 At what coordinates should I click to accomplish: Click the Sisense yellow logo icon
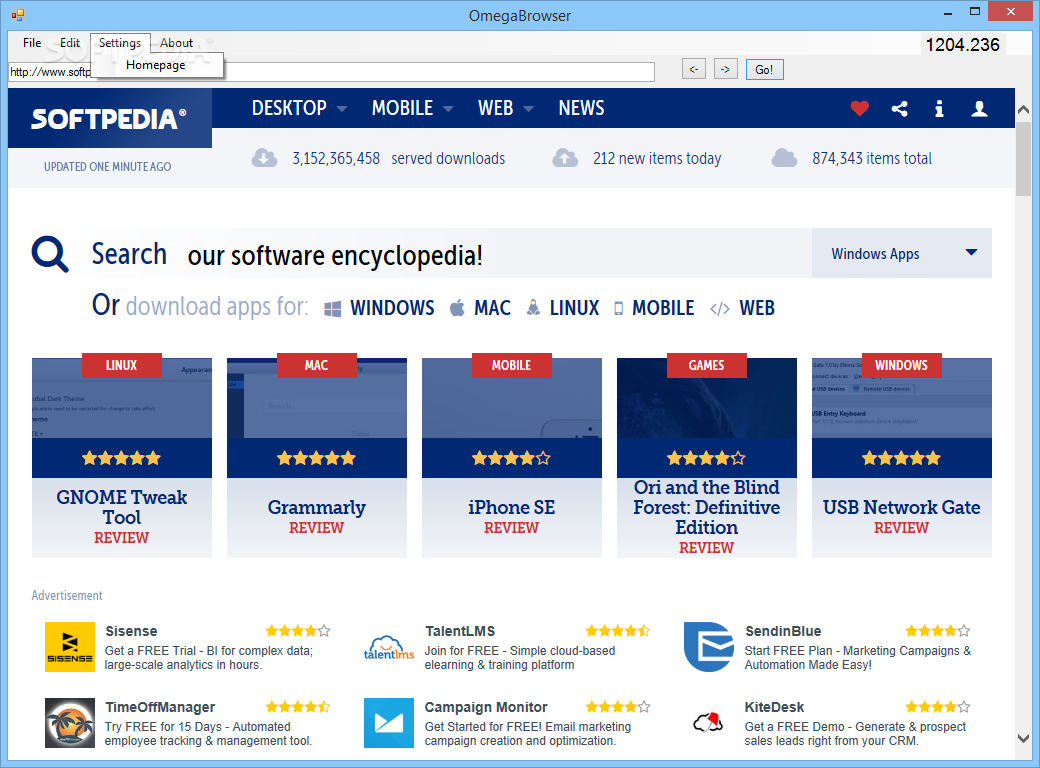click(70, 647)
